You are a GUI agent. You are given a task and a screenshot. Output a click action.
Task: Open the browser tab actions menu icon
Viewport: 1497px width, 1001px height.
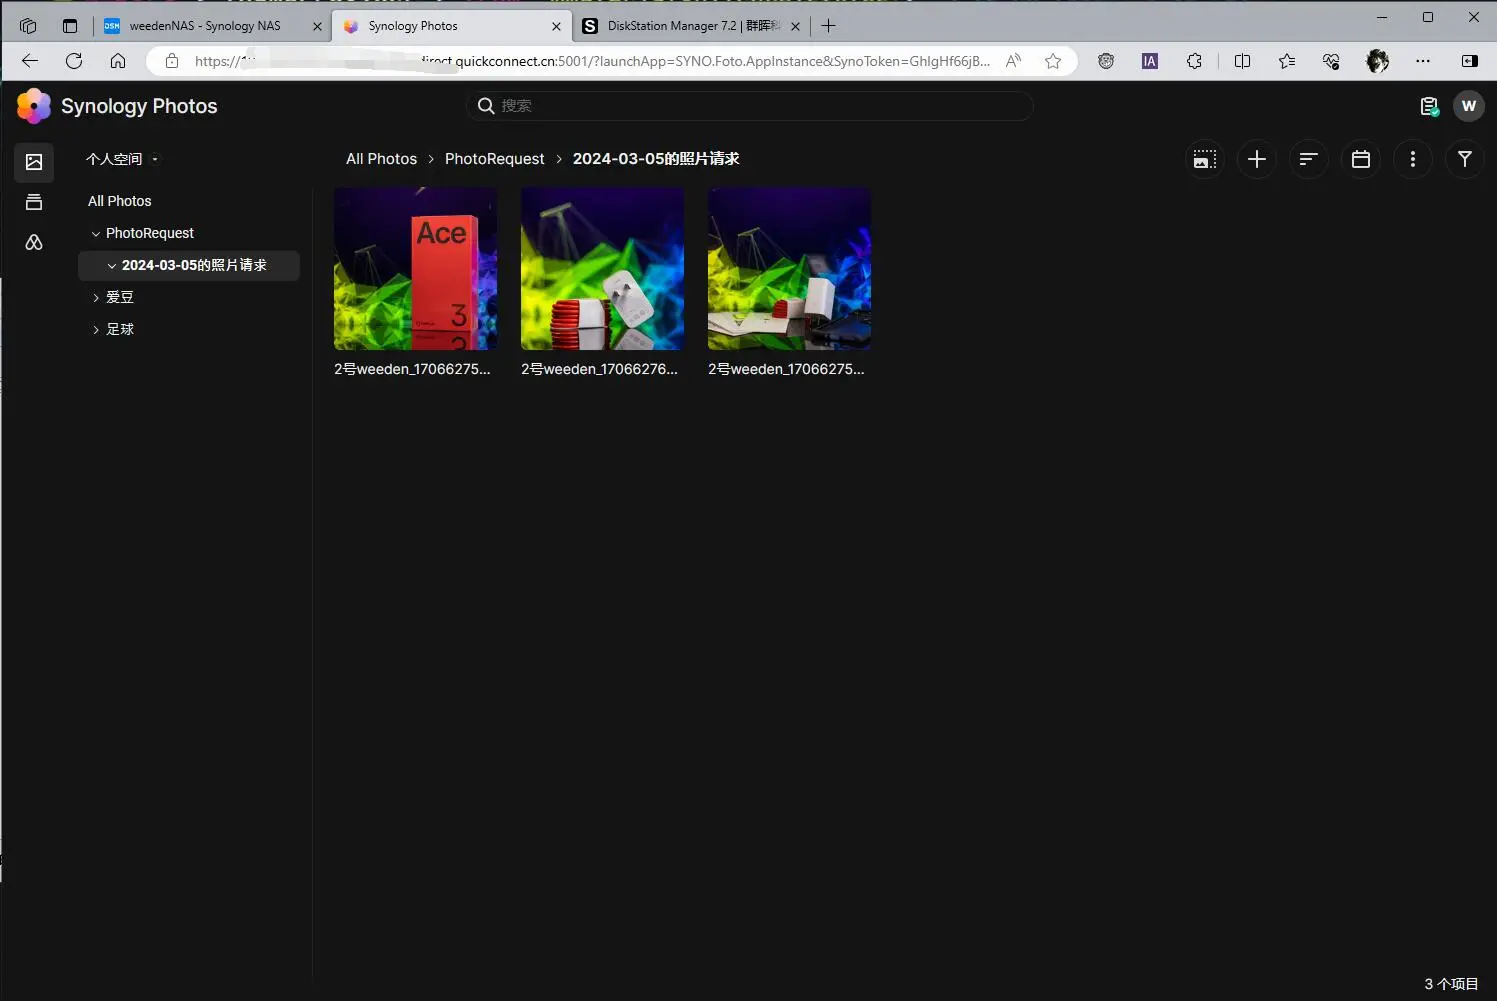70,26
